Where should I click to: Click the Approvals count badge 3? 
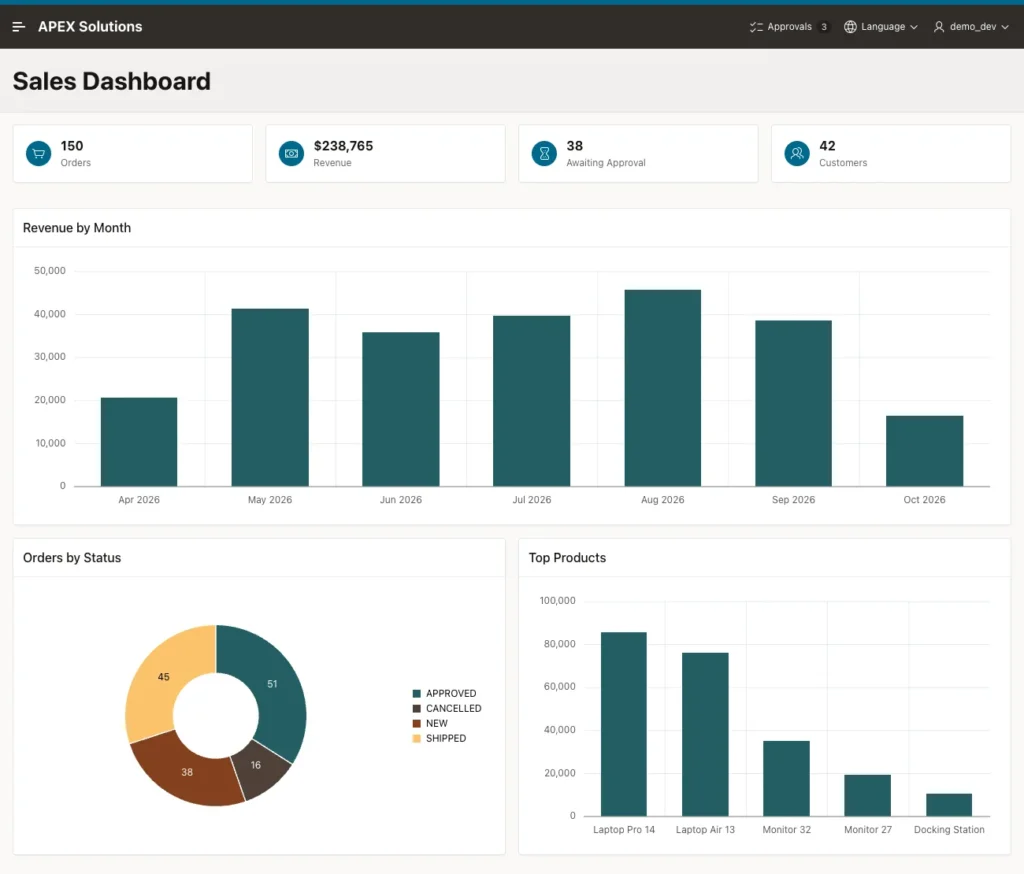(x=824, y=27)
